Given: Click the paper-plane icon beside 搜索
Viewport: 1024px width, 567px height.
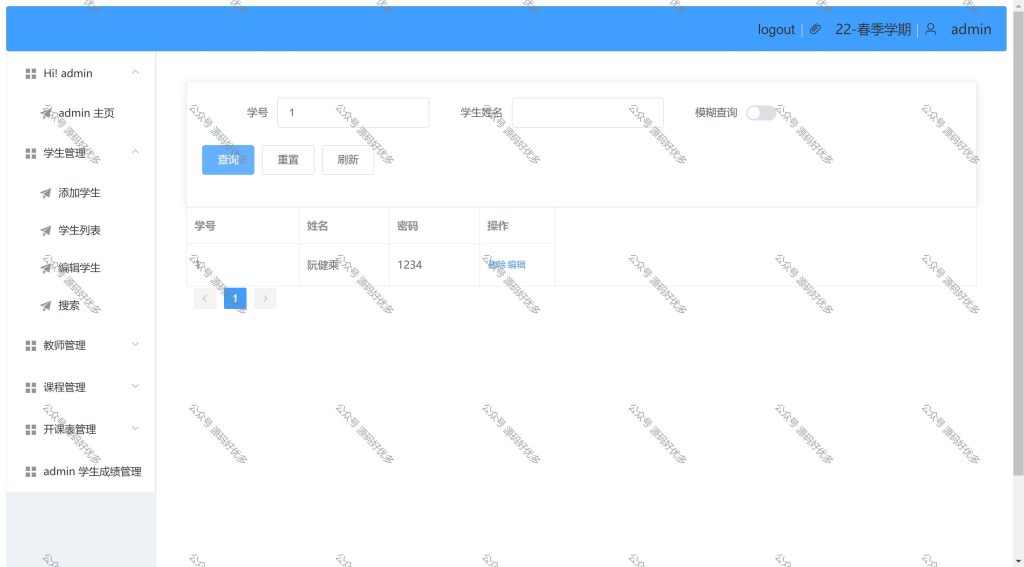Looking at the screenshot, I should pyautogui.click(x=46, y=306).
